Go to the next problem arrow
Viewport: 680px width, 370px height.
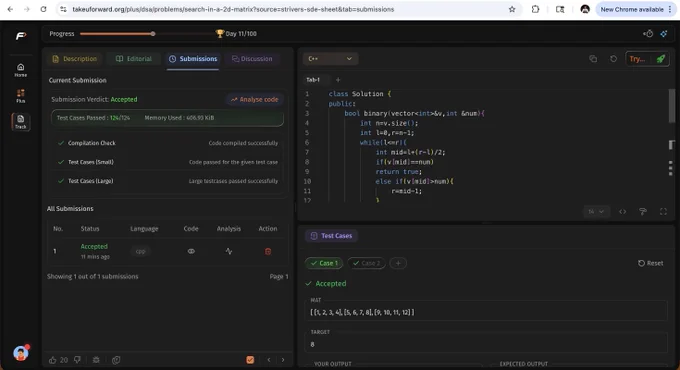(283, 360)
